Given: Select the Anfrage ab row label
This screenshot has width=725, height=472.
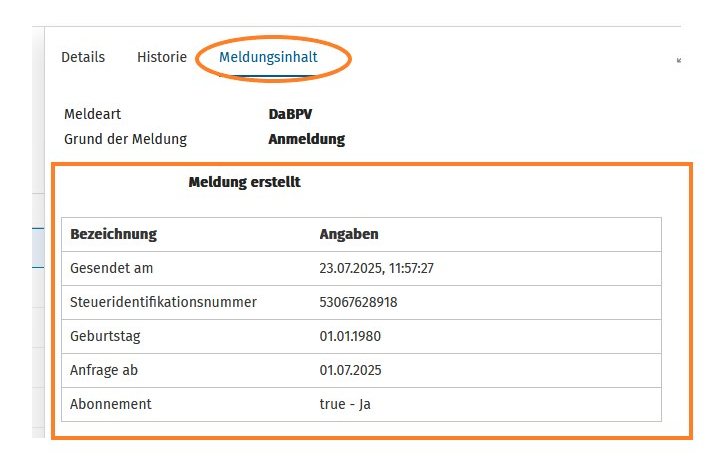Looking at the screenshot, I should tap(104, 370).
